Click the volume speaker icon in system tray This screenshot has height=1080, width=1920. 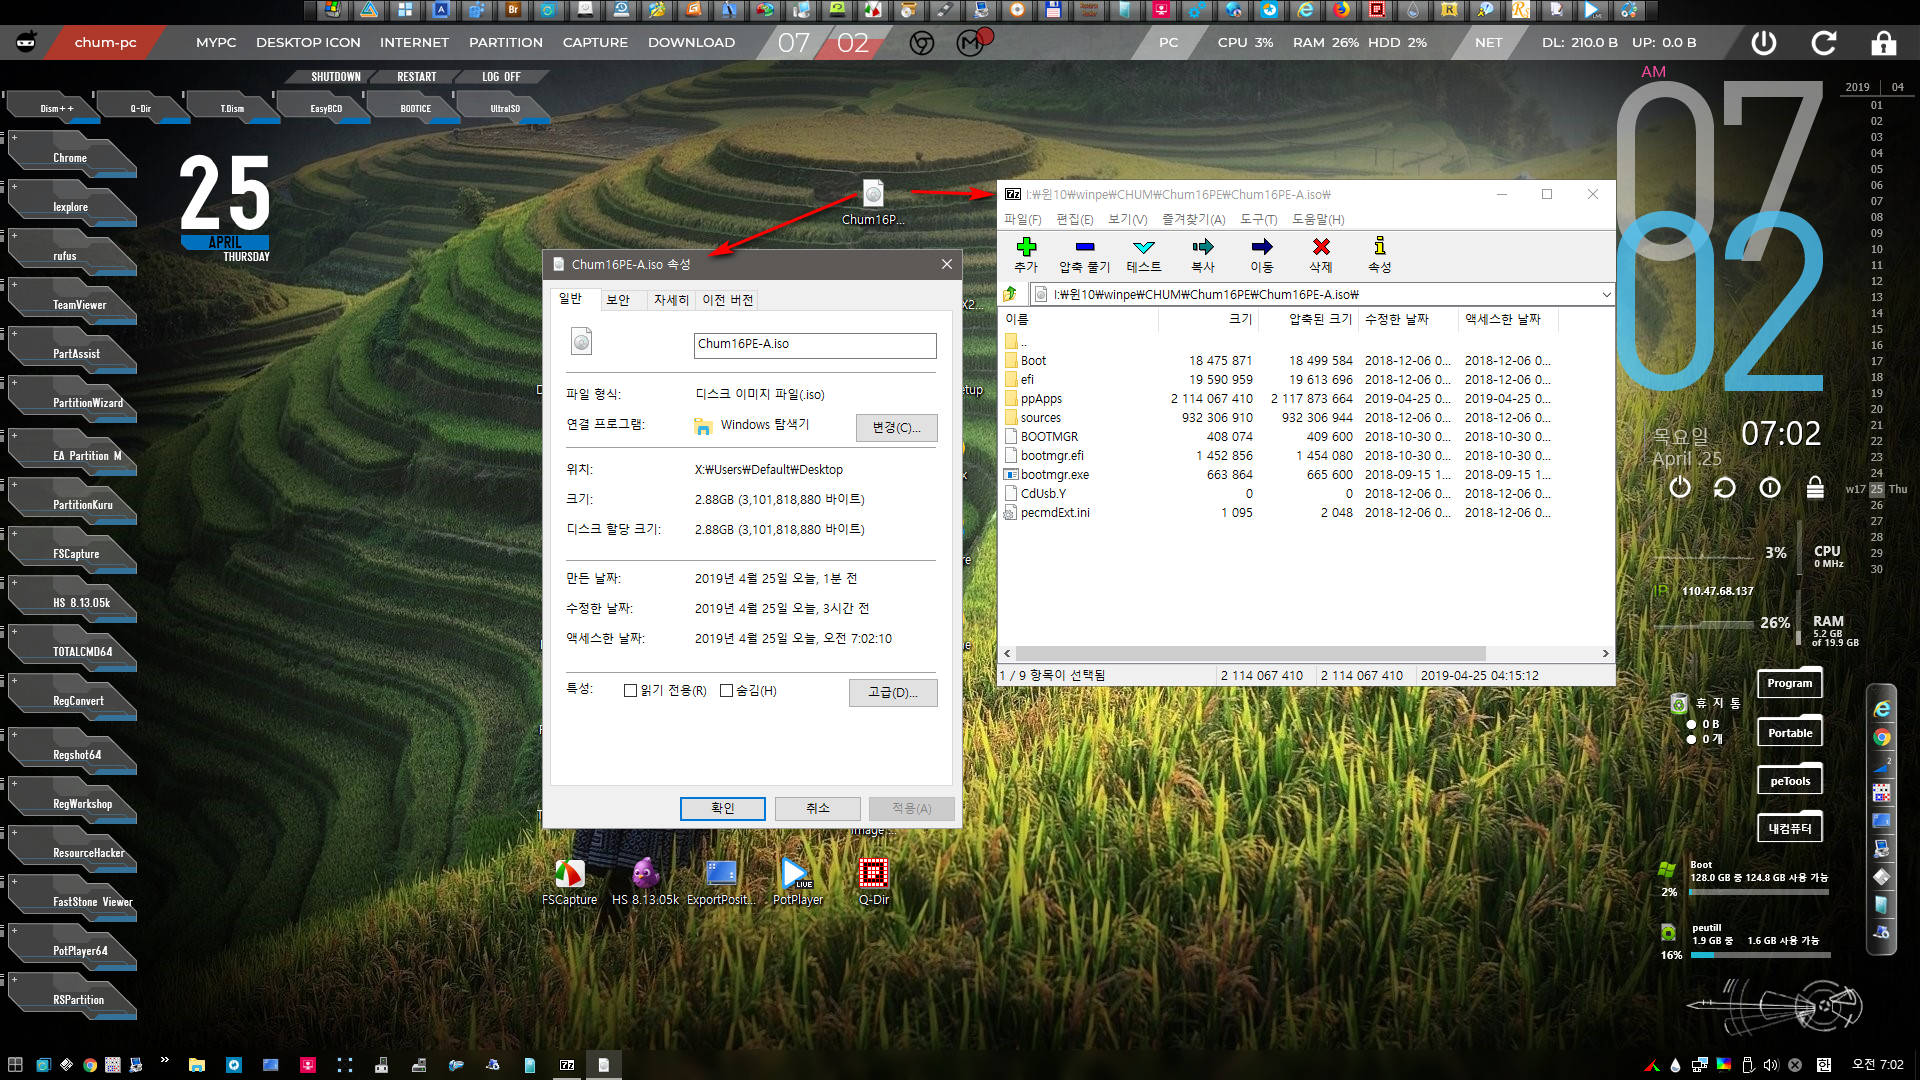coord(1770,1065)
